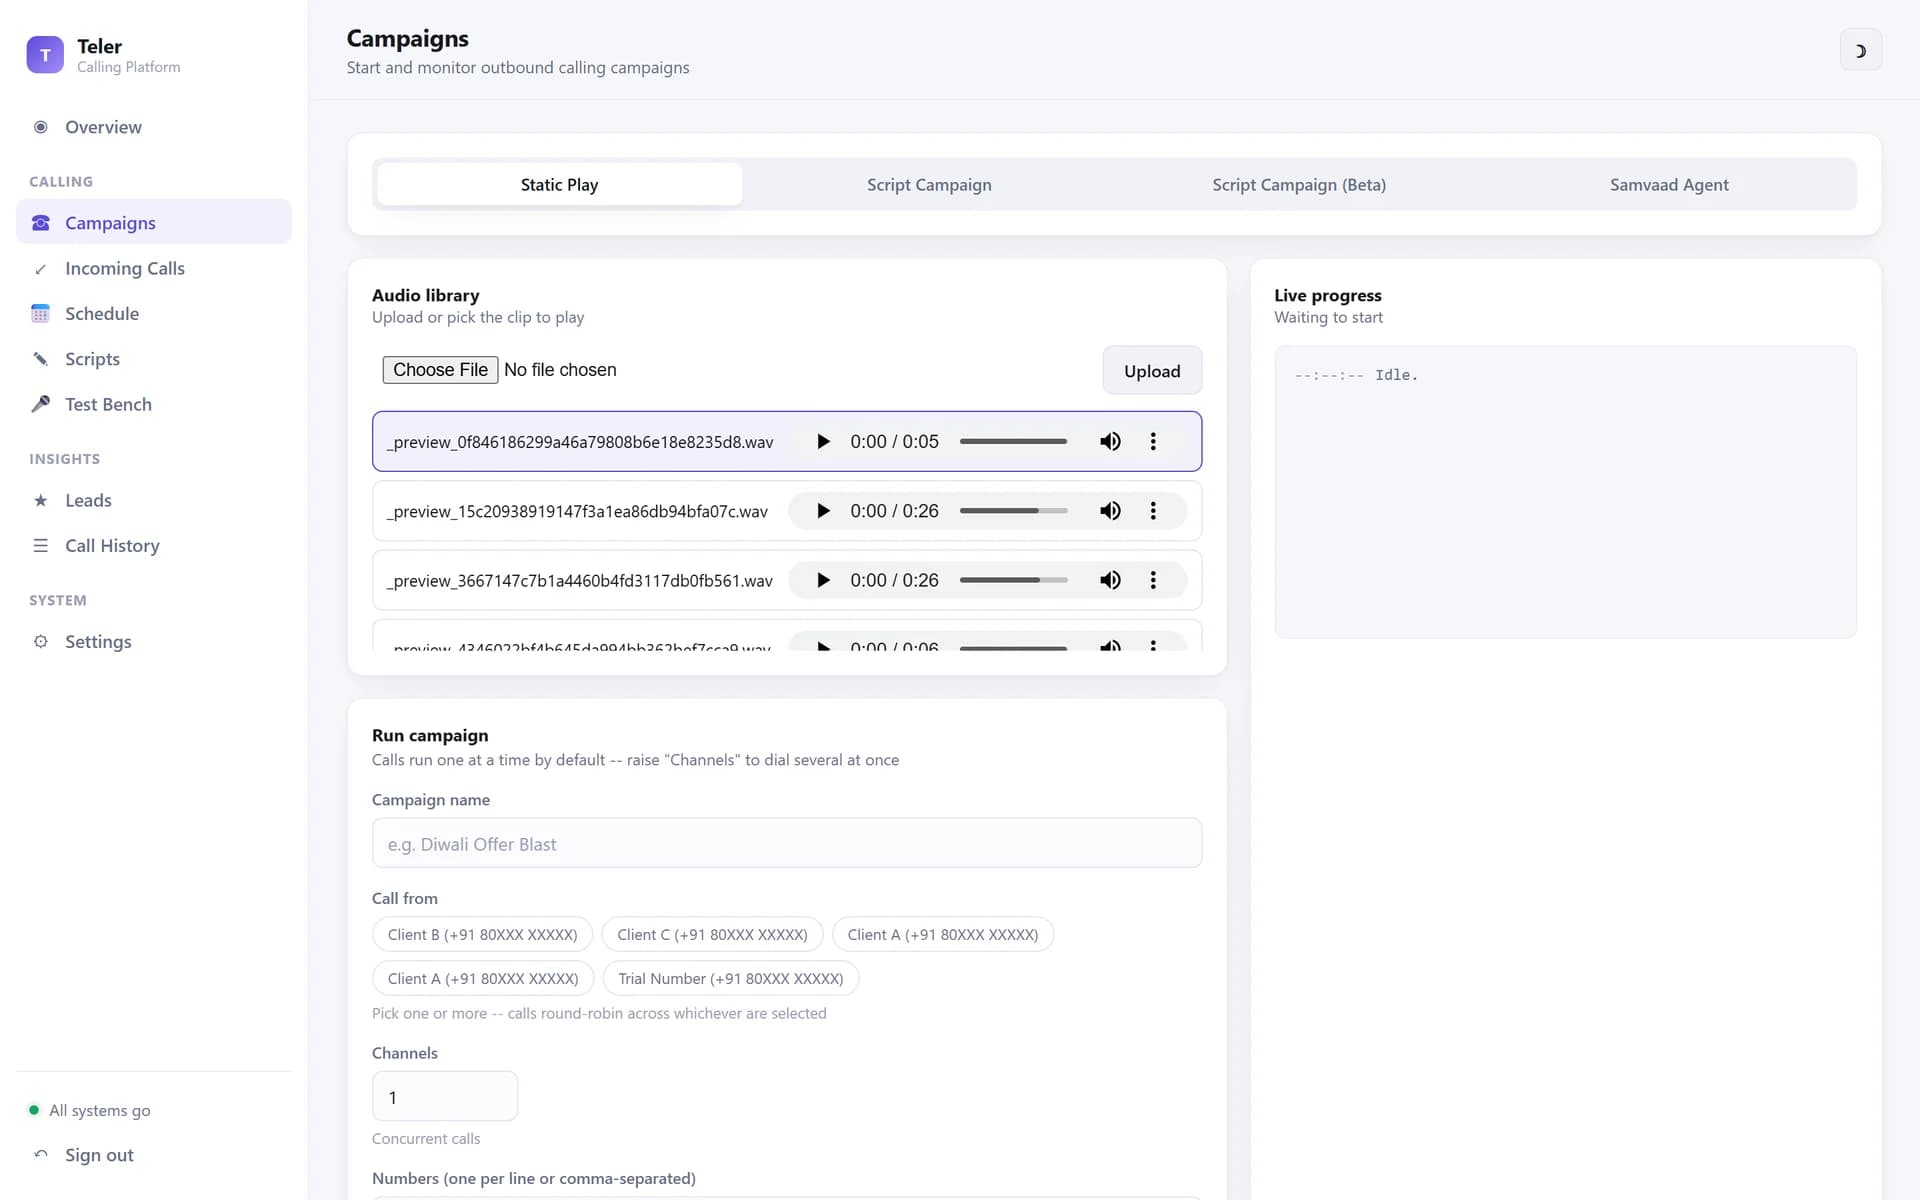Click the Idle log line in Live progress
The image size is (1920, 1200).
pos(1356,375)
